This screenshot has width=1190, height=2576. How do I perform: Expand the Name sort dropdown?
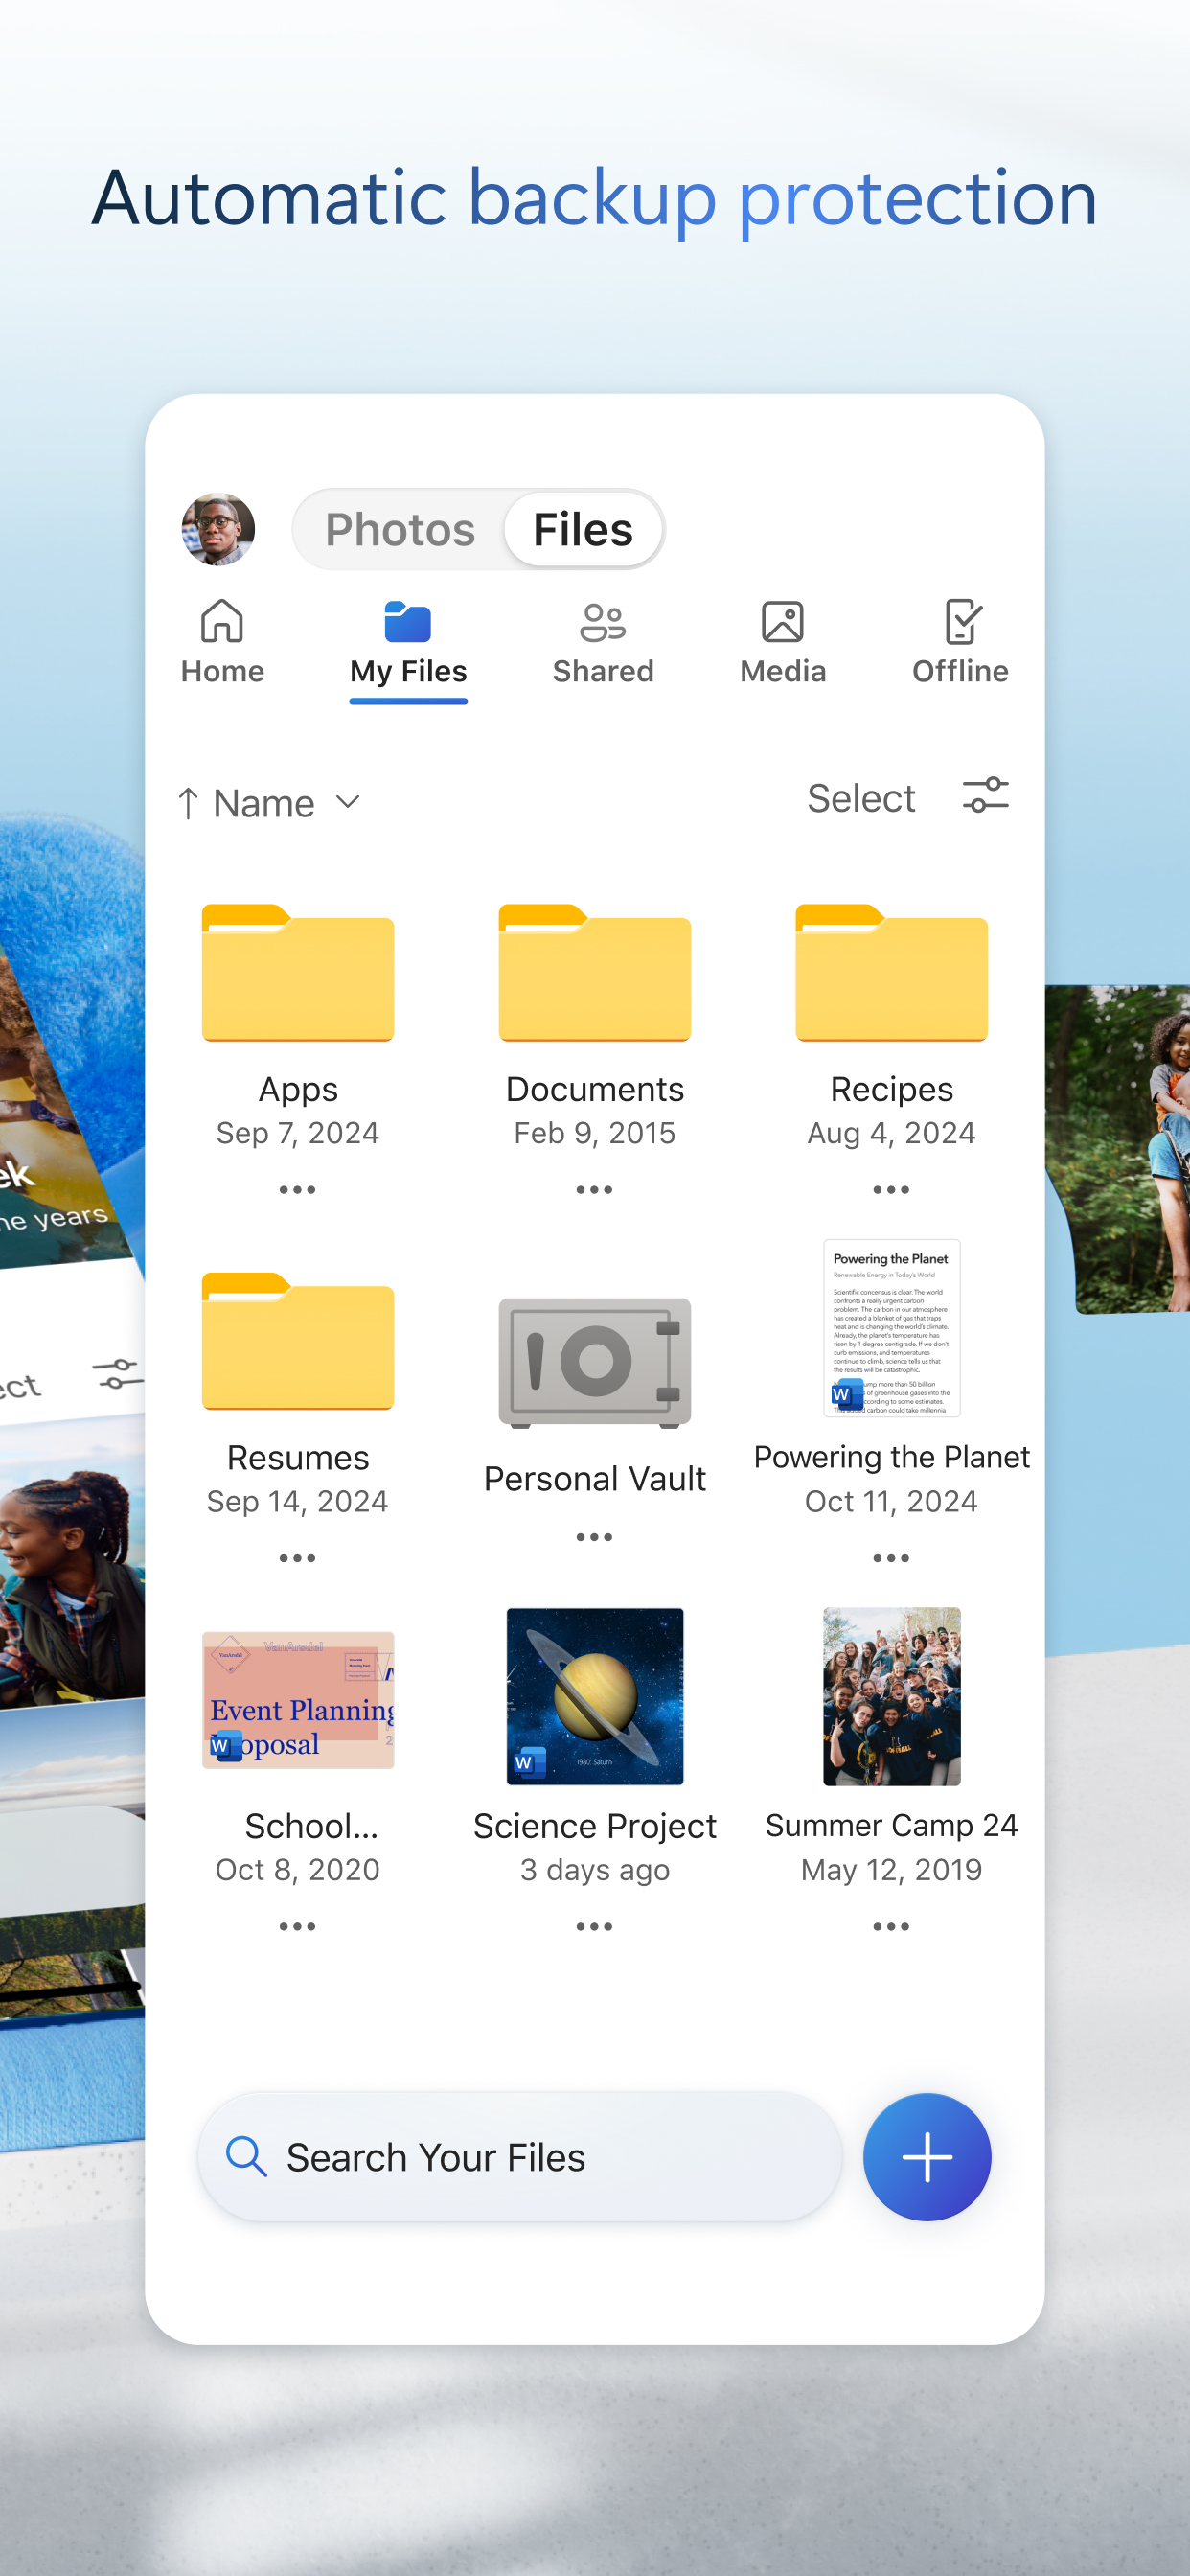[x=348, y=802]
